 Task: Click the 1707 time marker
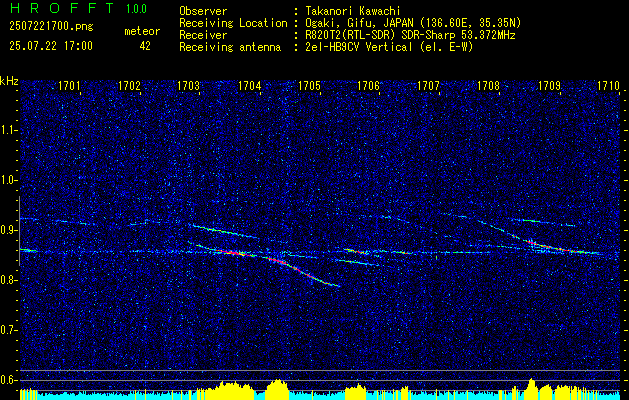click(x=428, y=86)
